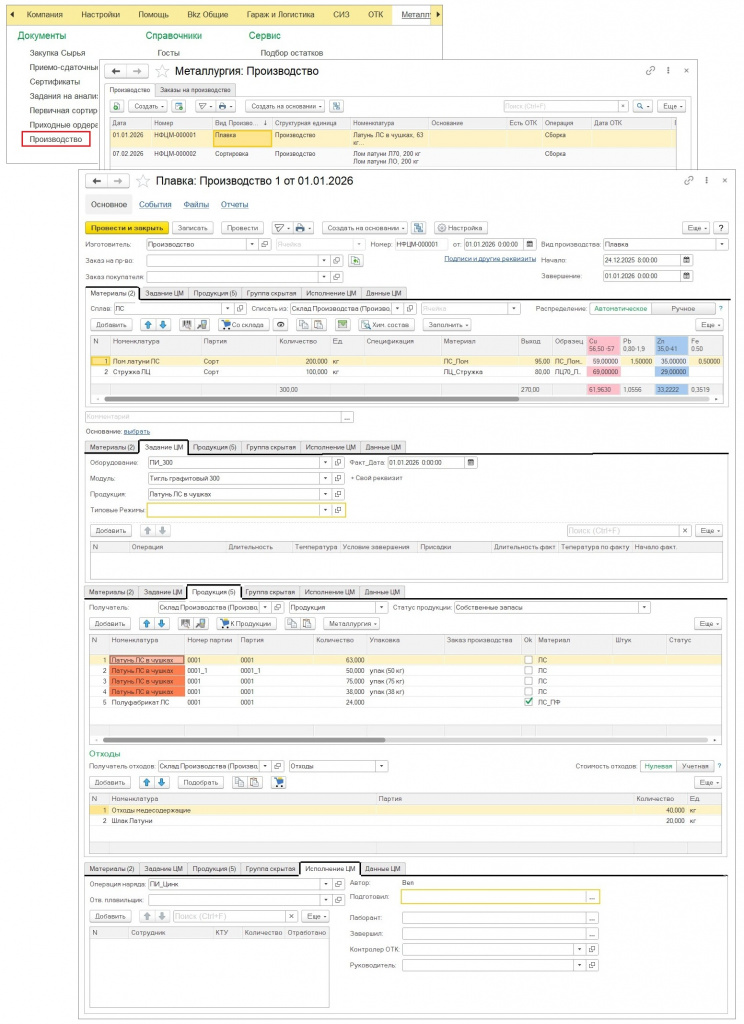This screenshot has width=744, height=1024.
Task: Add Плавка document to favorites via star icon
Action: (142, 181)
